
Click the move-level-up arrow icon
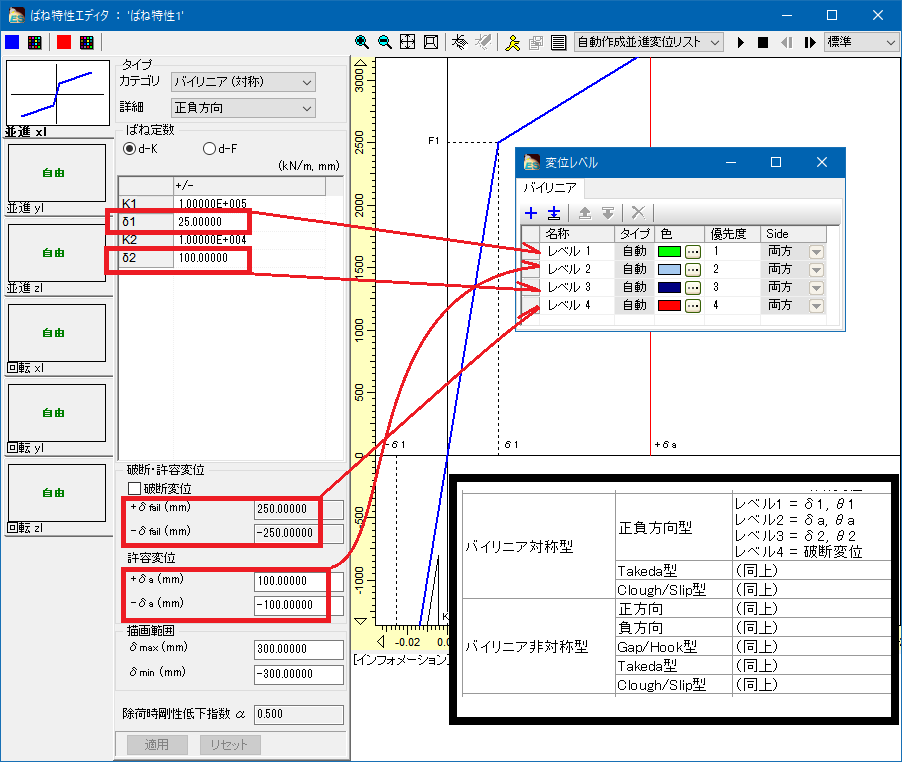(584, 213)
